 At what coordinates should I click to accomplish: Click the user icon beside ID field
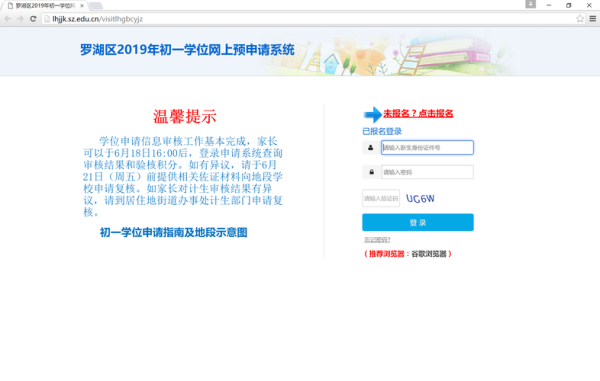click(x=370, y=148)
